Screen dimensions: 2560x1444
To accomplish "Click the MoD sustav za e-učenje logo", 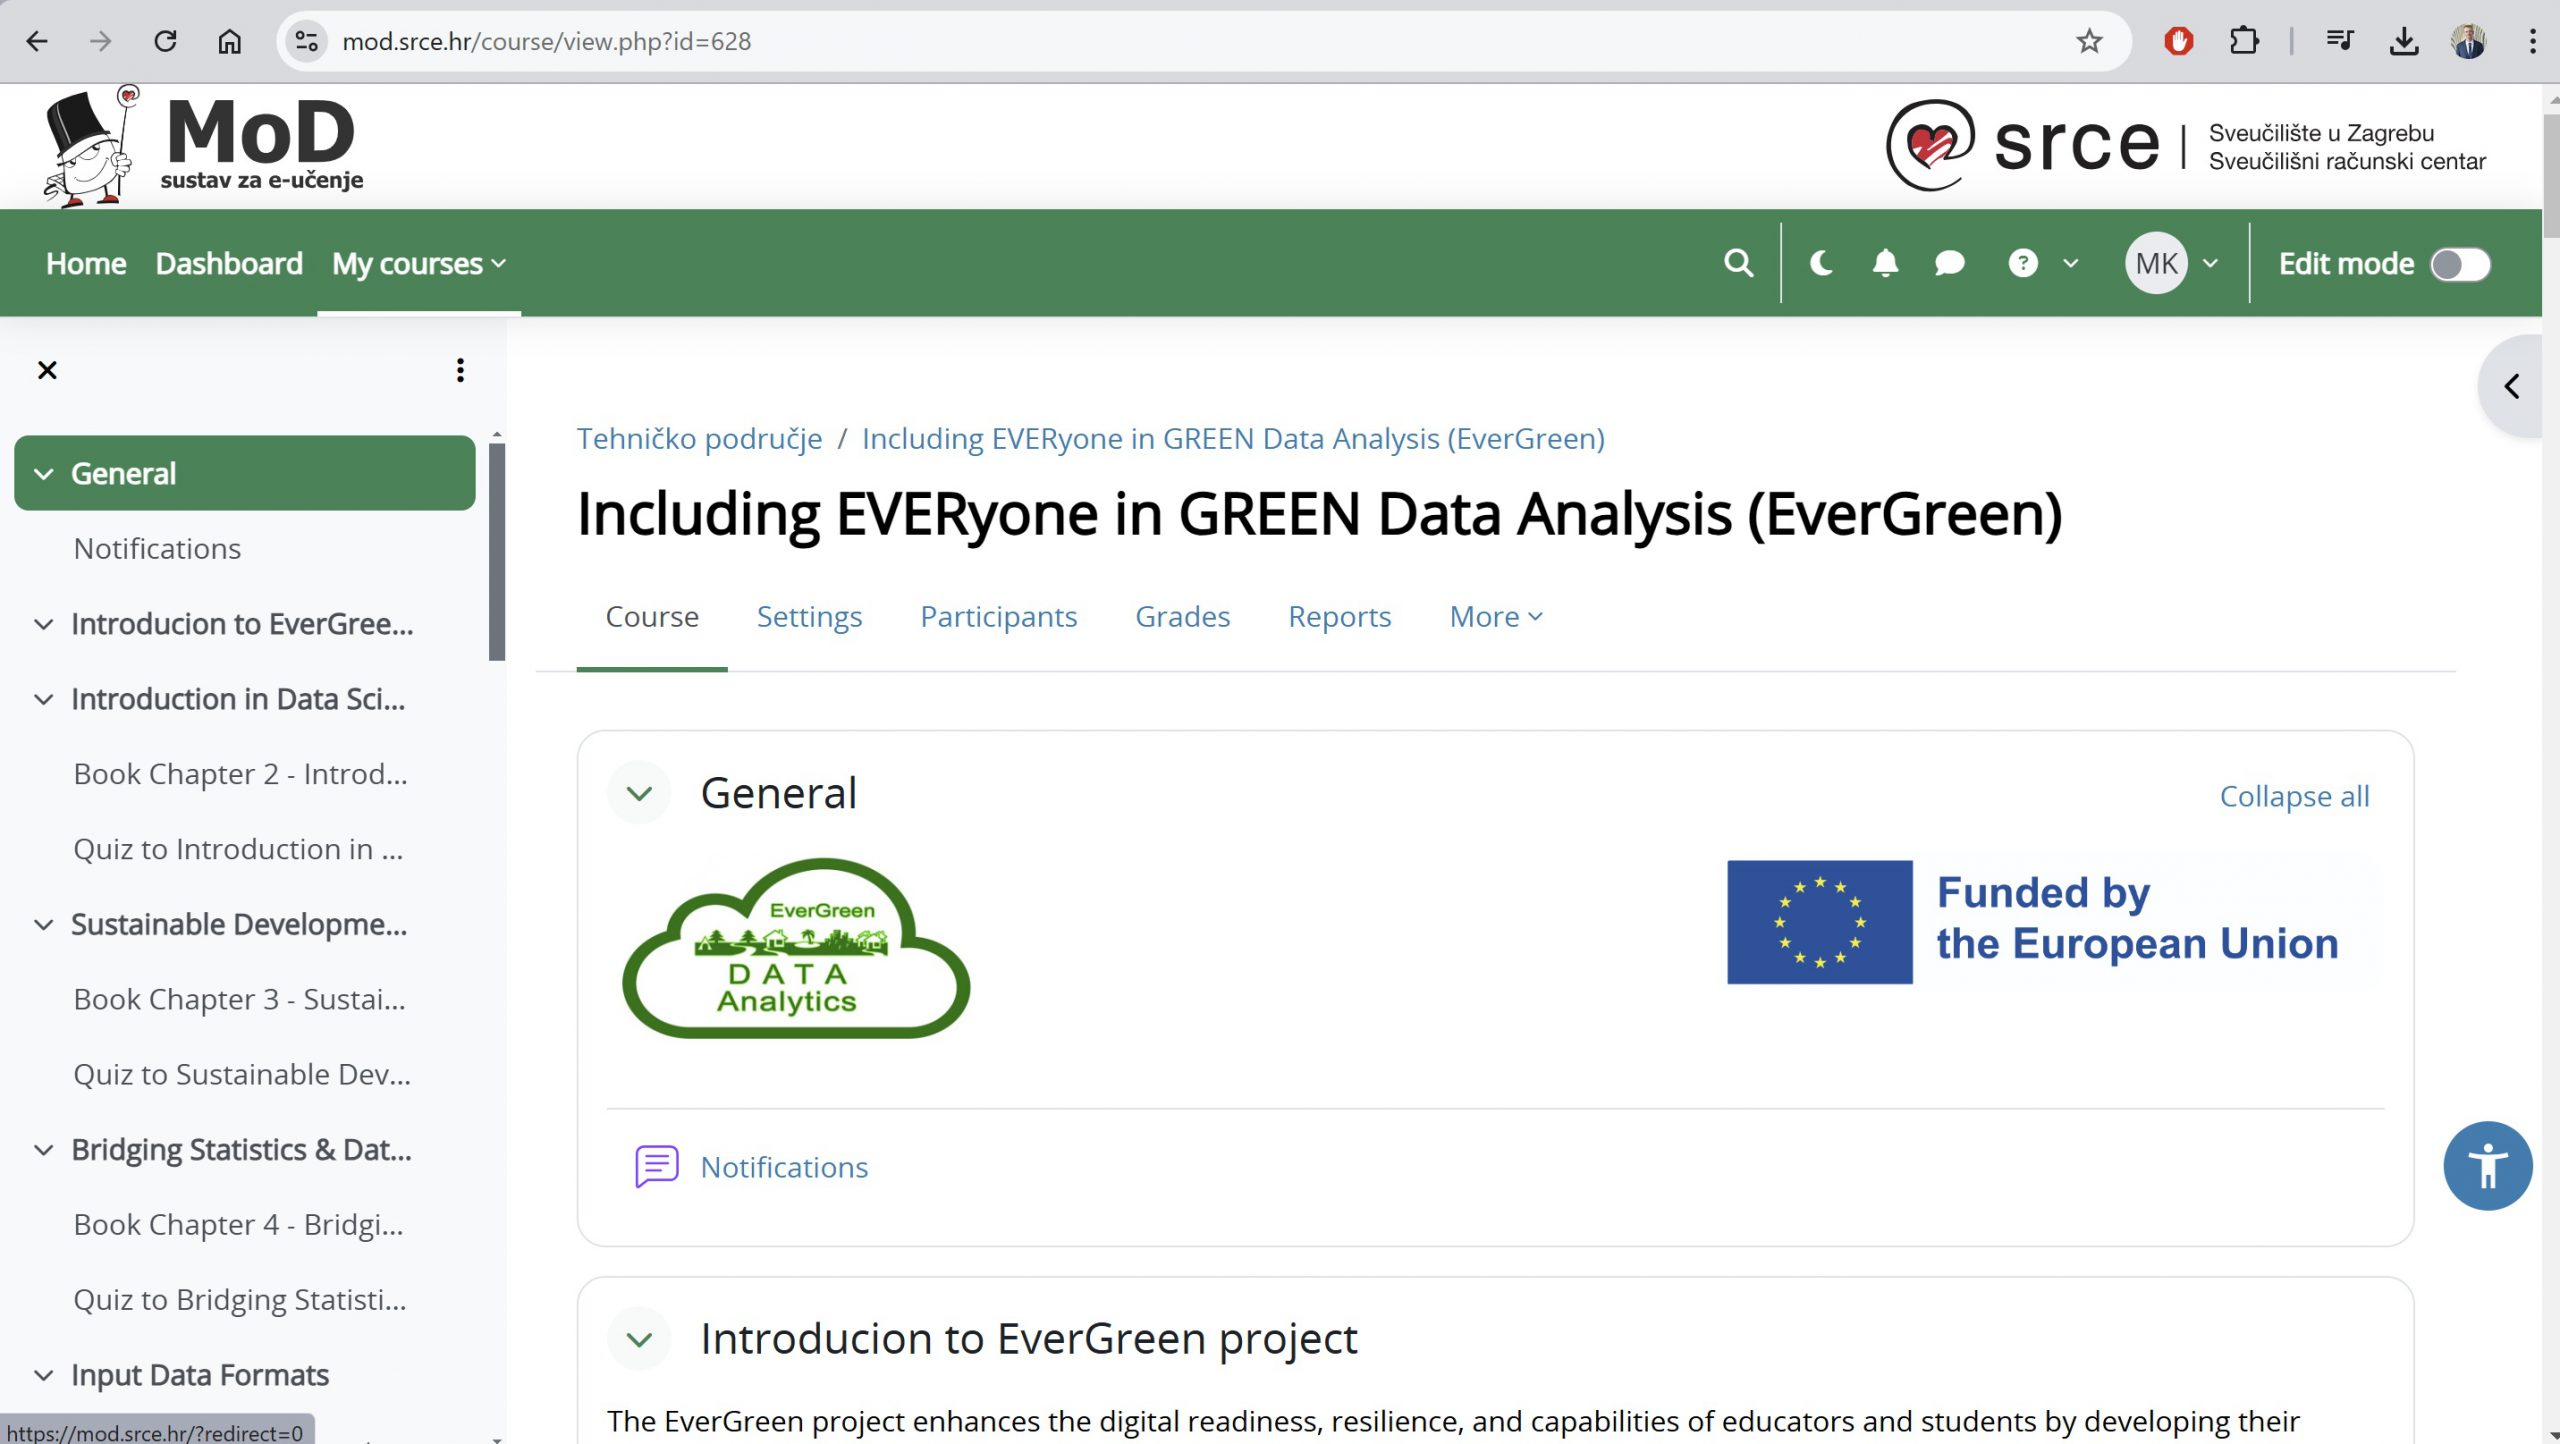I will 203,146.
